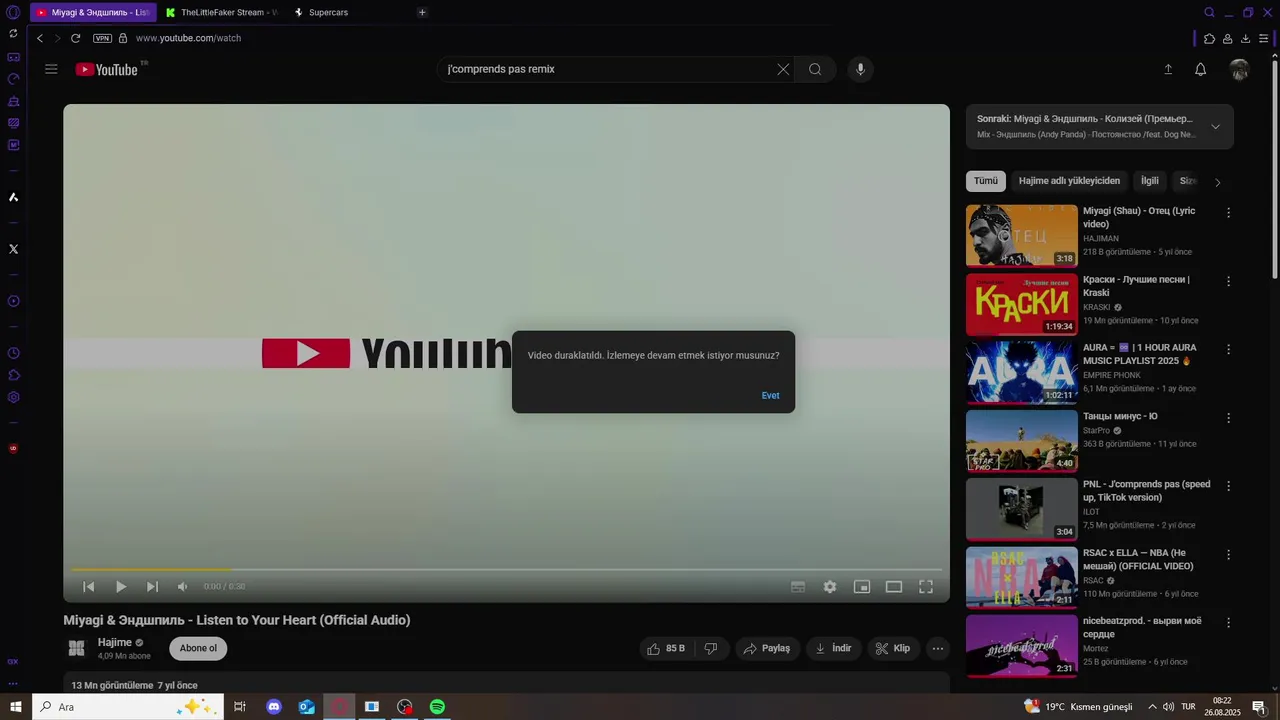
Task: Select the Tümü filter chip
Action: [986, 181]
